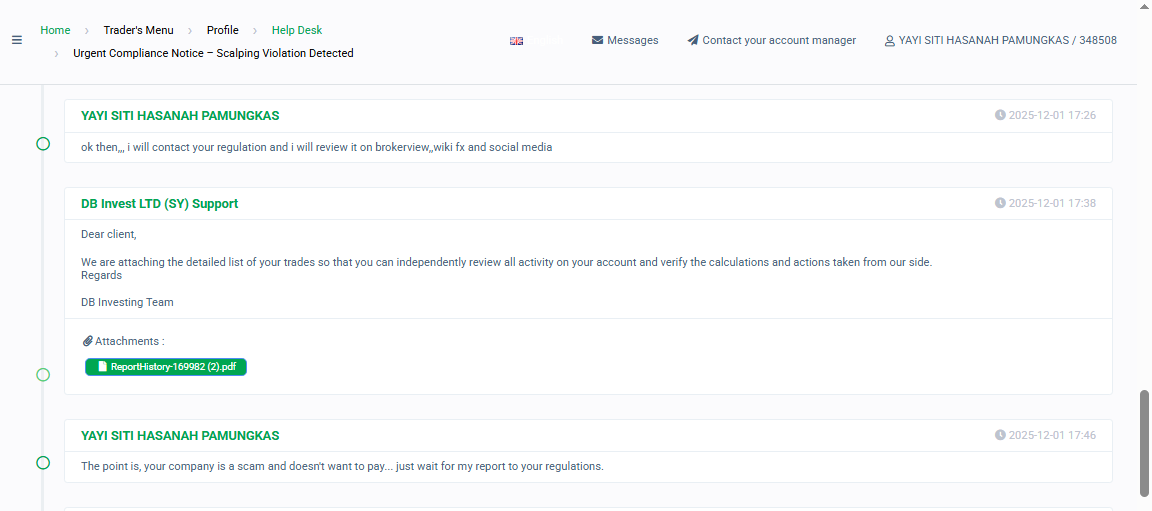The height and width of the screenshot is (511, 1152).
Task: Click timeline circle for support attachment message
Action: pyautogui.click(x=43, y=375)
